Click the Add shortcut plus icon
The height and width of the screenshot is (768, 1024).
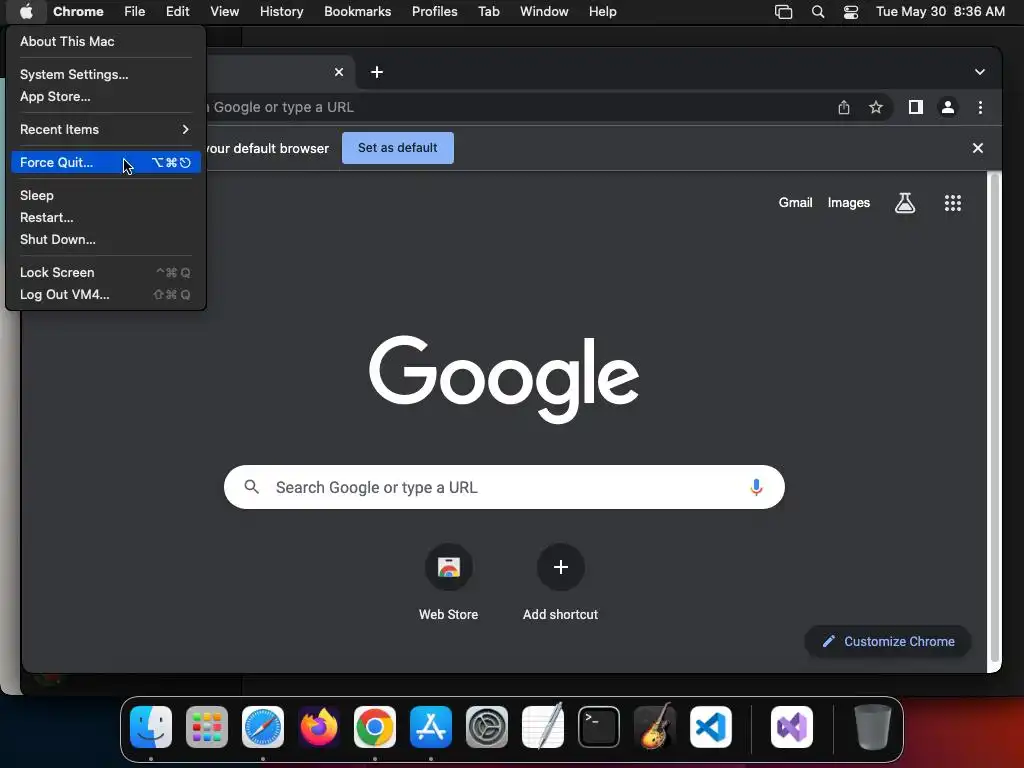[x=560, y=567]
